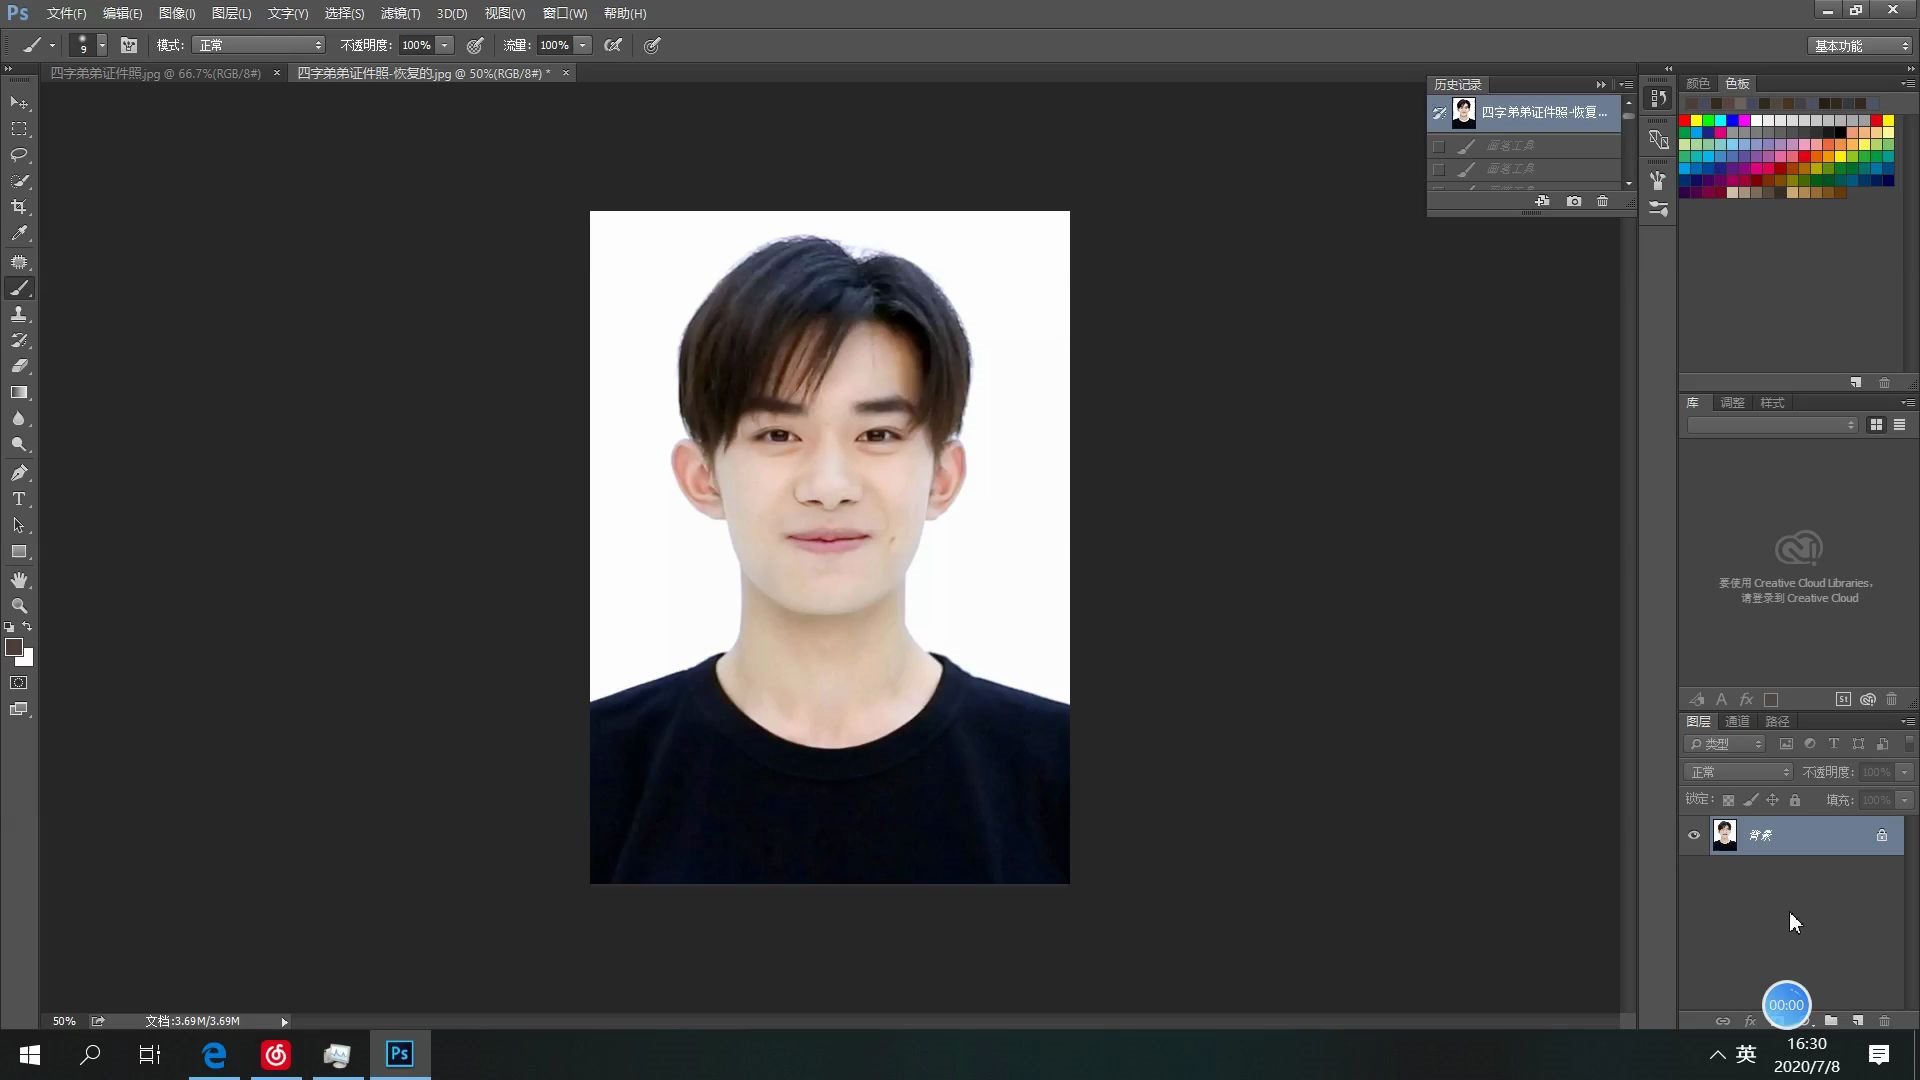Toggle history brush source box for first 画笔工具 state
The image size is (1920, 1080).
tap(1439, 146)
